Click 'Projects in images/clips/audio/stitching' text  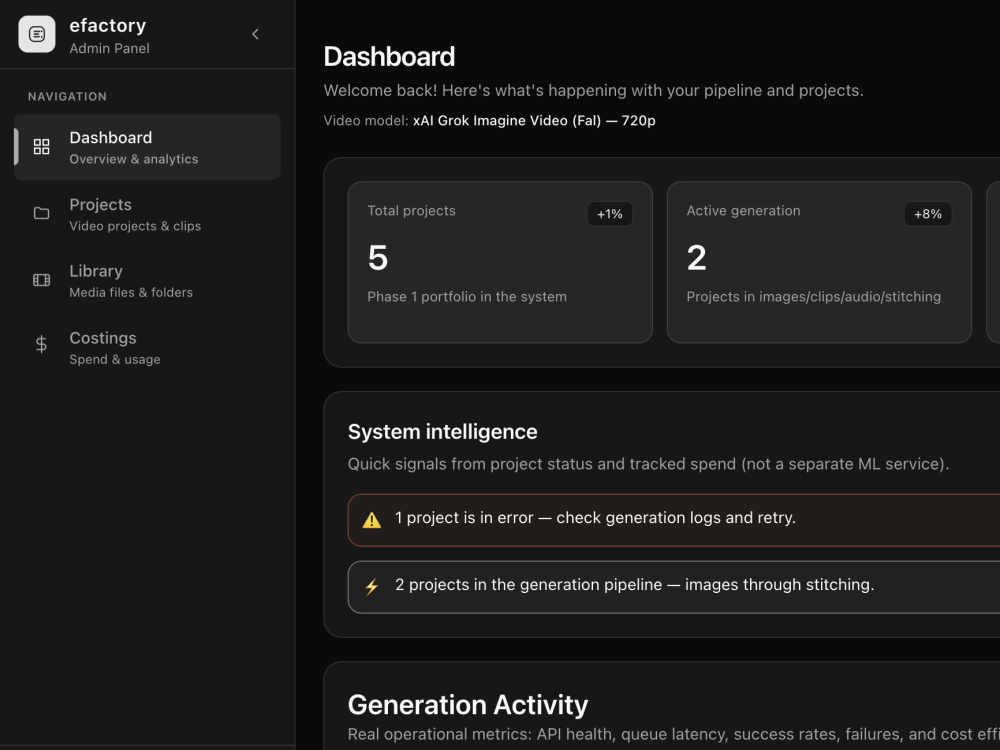[x=814, y=297]
